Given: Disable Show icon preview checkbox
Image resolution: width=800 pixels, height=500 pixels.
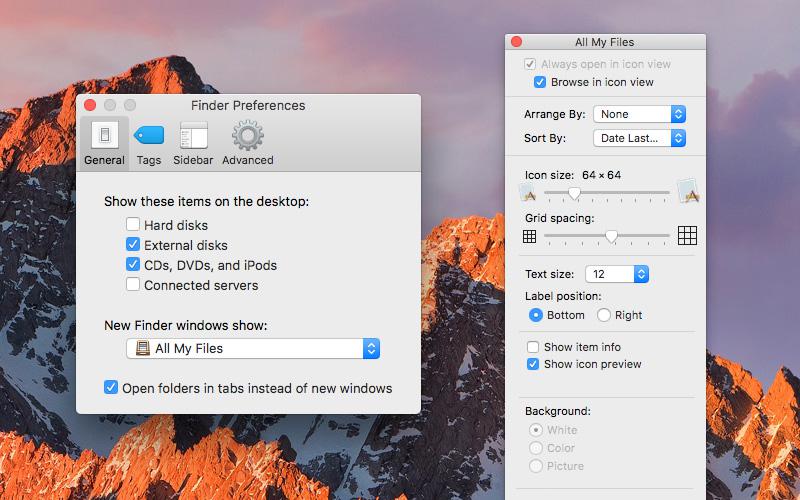Looking at the screenshot, I should [533, 364].
